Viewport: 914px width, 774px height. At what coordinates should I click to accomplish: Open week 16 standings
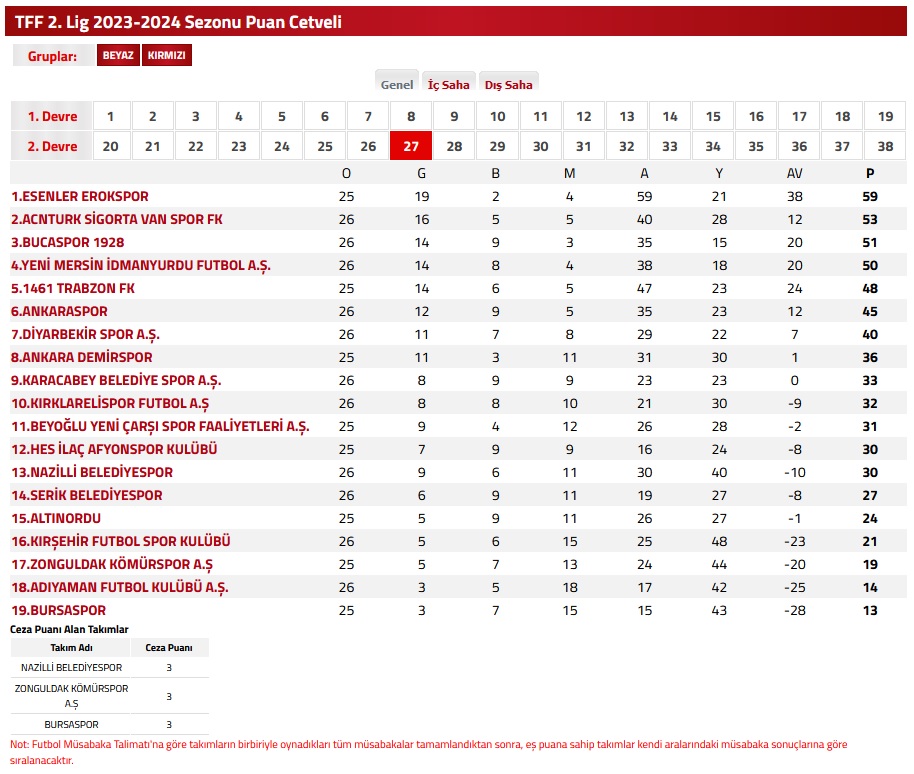pos(756,116)
